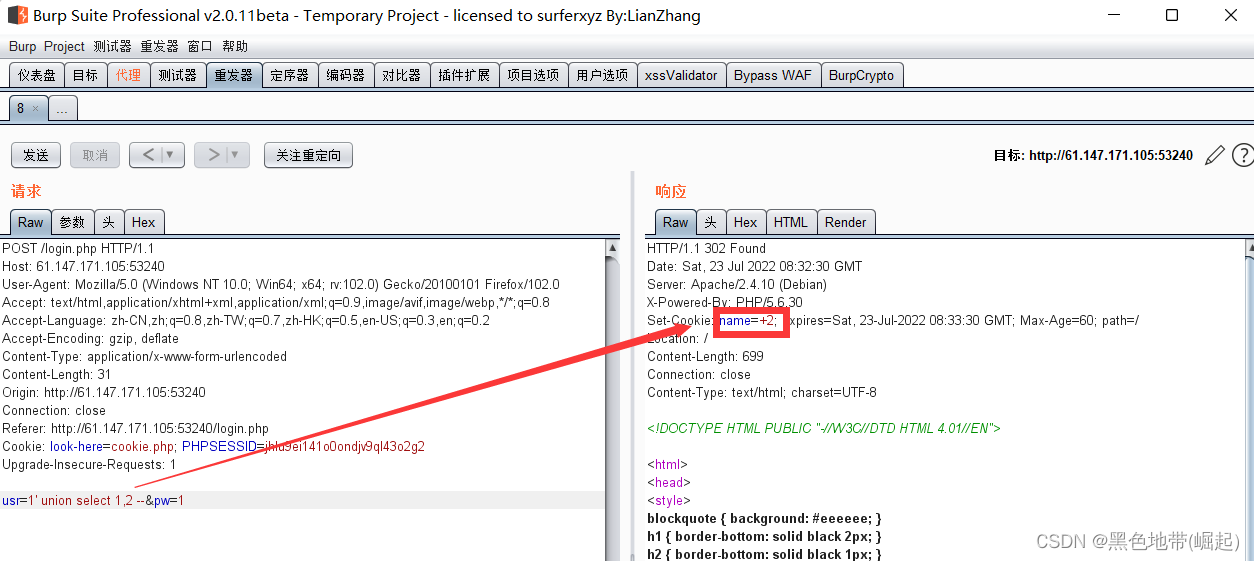The height and width of the screenshot is (561, 1254).
Task: Open the BurpCrypto tab
Action: click(x=862, y=75)
